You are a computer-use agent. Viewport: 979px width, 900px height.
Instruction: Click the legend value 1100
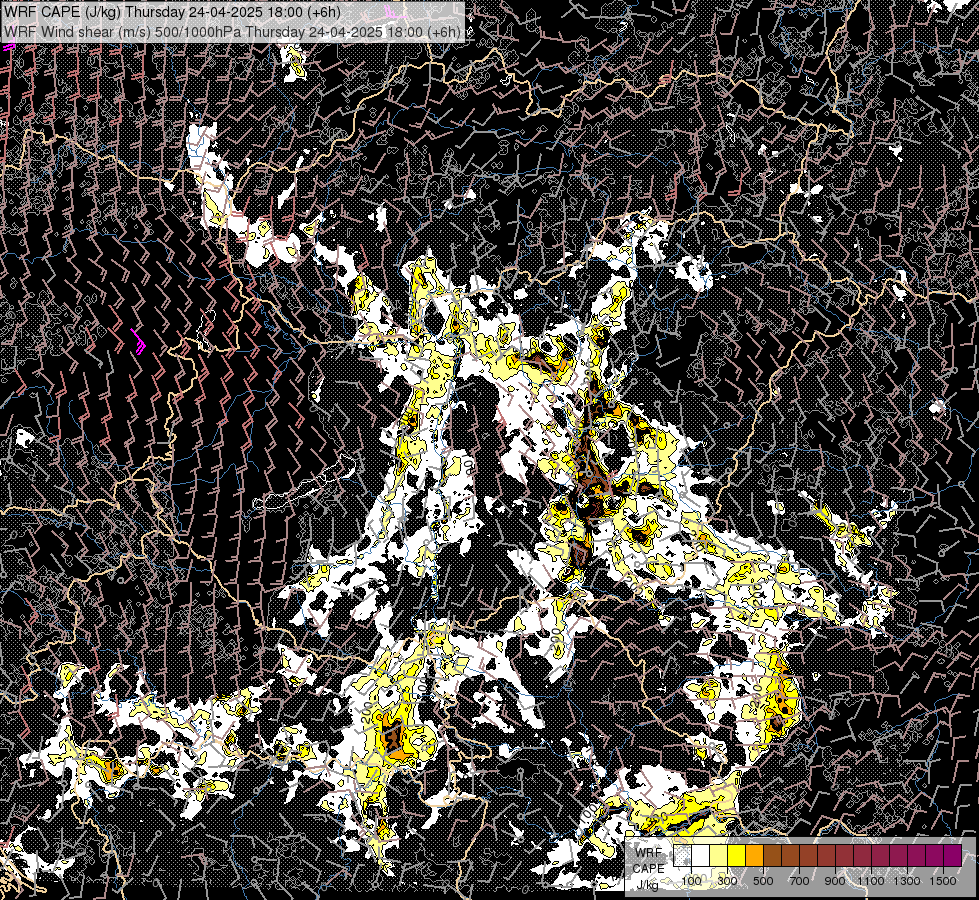(x=871, y=881)
